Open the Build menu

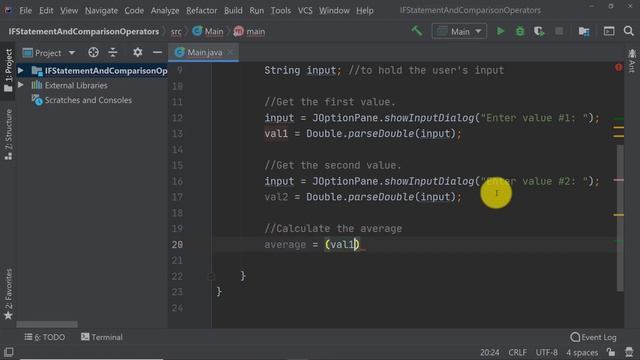[233, 10]
